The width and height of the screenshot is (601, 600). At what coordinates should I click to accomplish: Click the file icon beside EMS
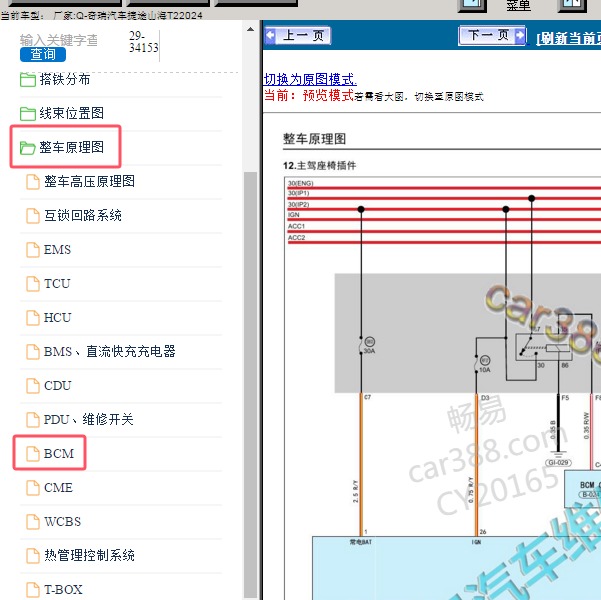click(33, 250)
